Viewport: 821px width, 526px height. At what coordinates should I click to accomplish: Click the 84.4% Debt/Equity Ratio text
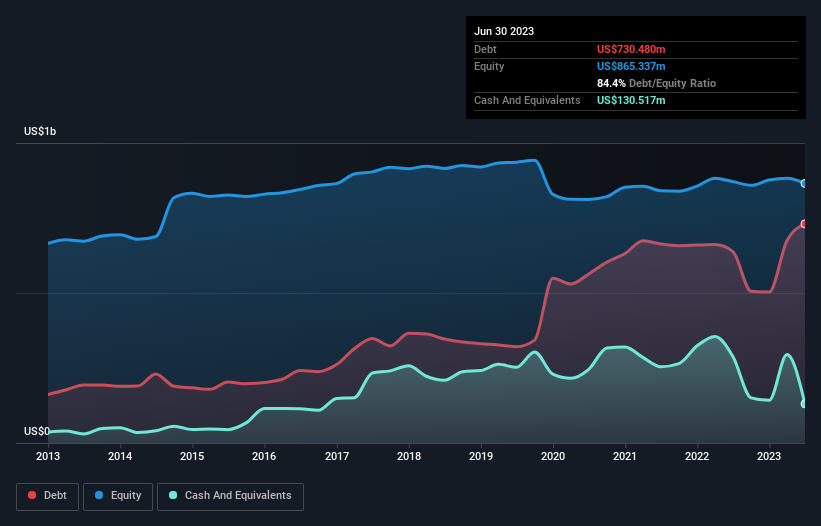click(656, 83)
